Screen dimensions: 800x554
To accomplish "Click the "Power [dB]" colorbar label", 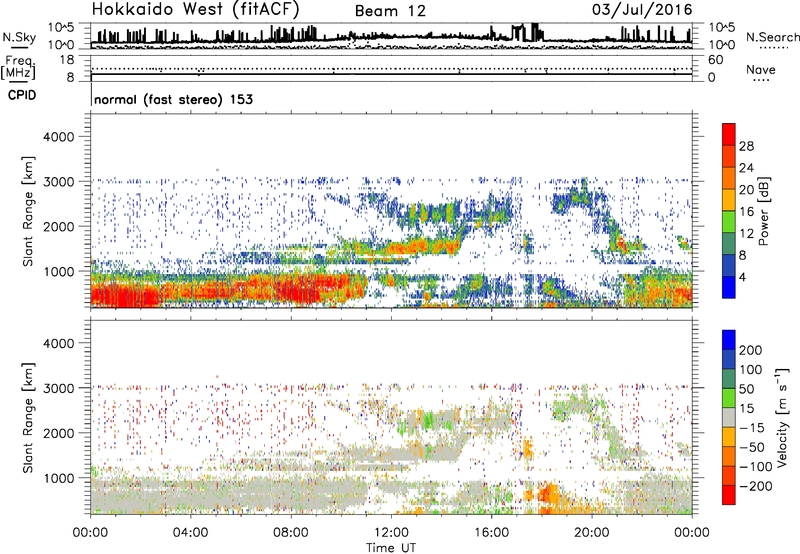I will click(x=764, y=211).
